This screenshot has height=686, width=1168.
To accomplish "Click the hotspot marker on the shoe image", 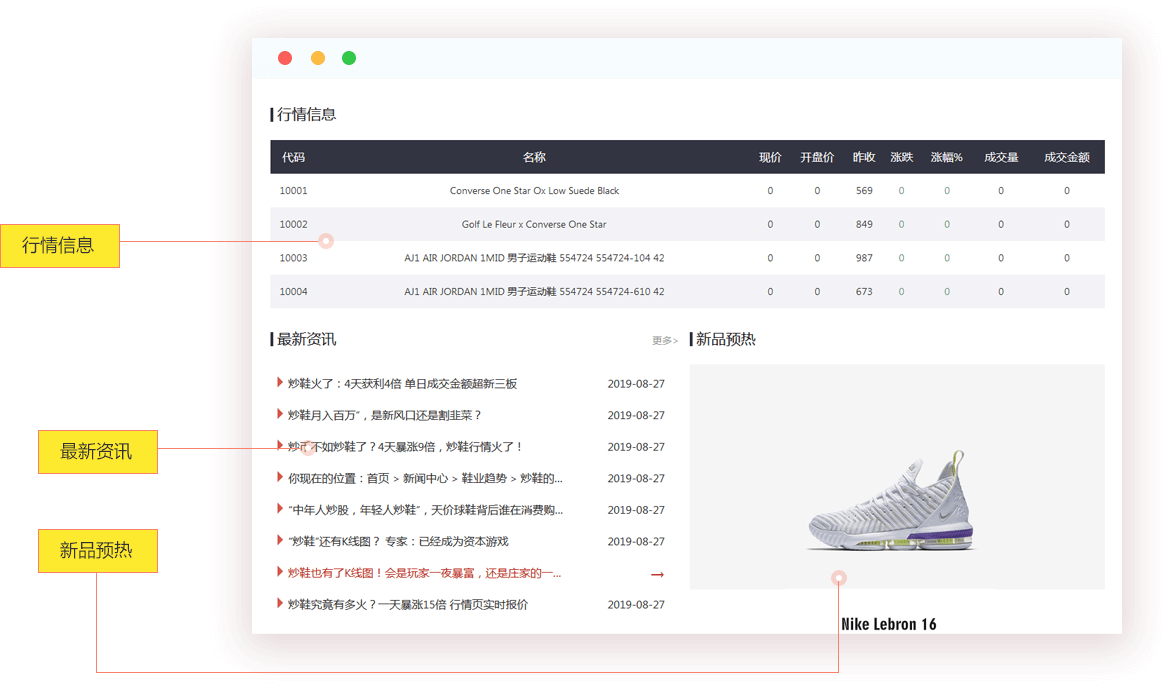I will click(x=839, y=577).
